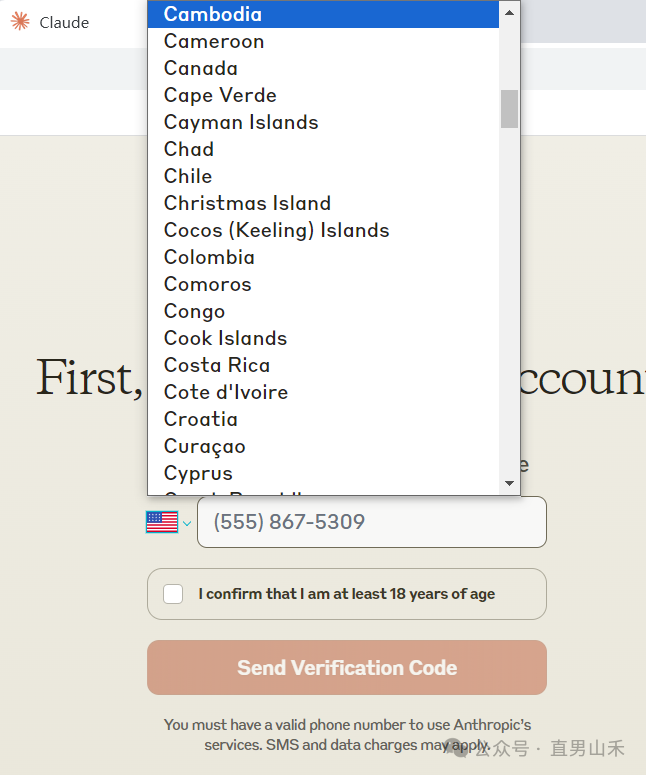Pick Cayman Islands from the list
646x775 pixels.
pos(241,122)
